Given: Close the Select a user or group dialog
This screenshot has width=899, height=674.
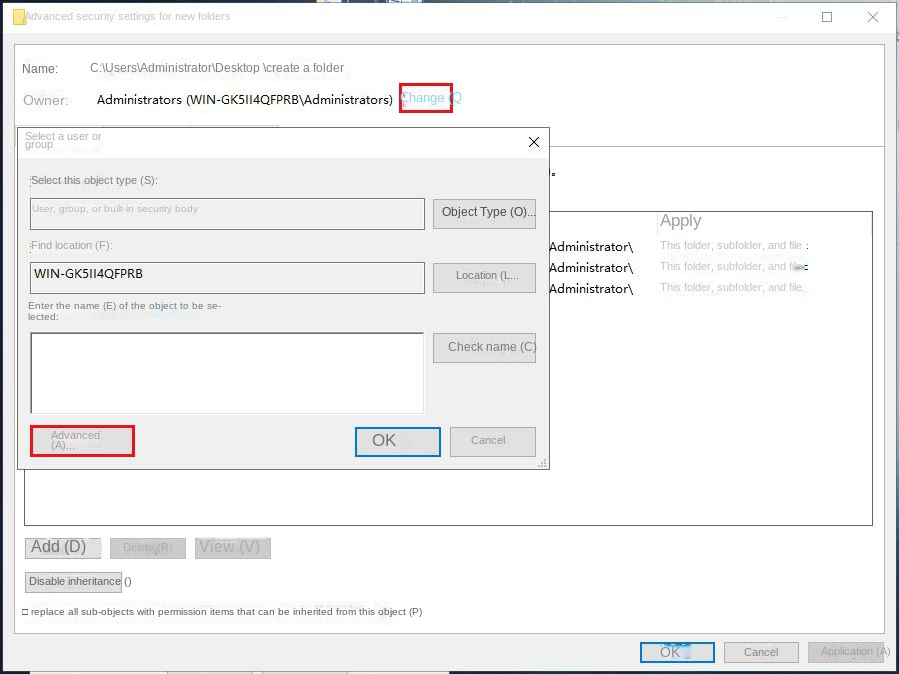Looking at the screenshot, I should (x=534, y=142).
